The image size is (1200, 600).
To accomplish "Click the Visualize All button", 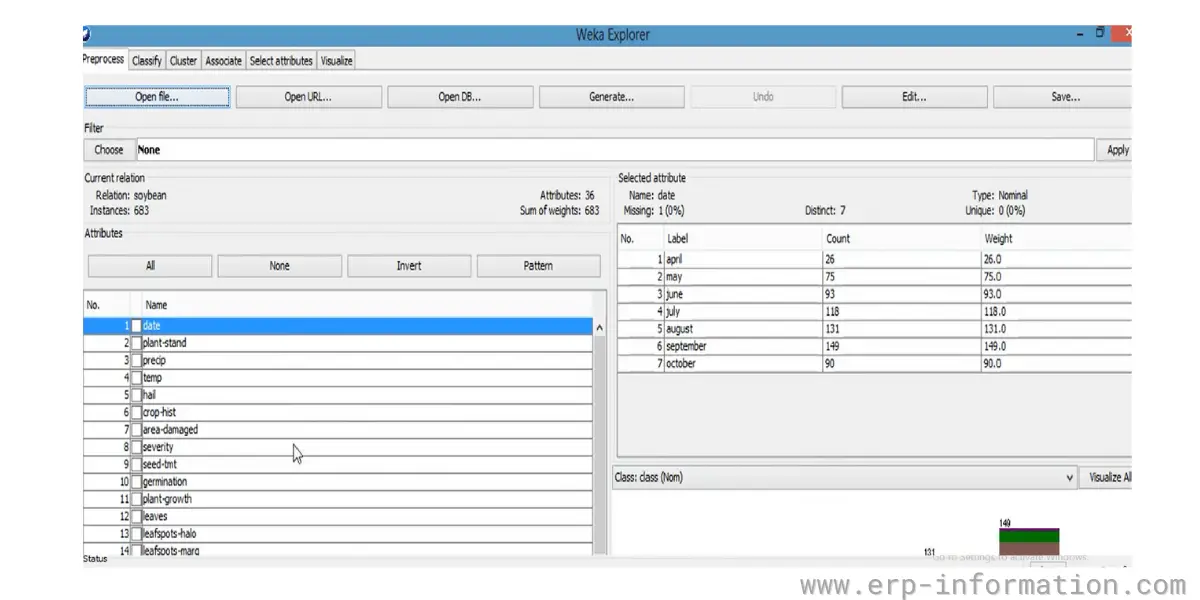I will [x=1106, y=478].
